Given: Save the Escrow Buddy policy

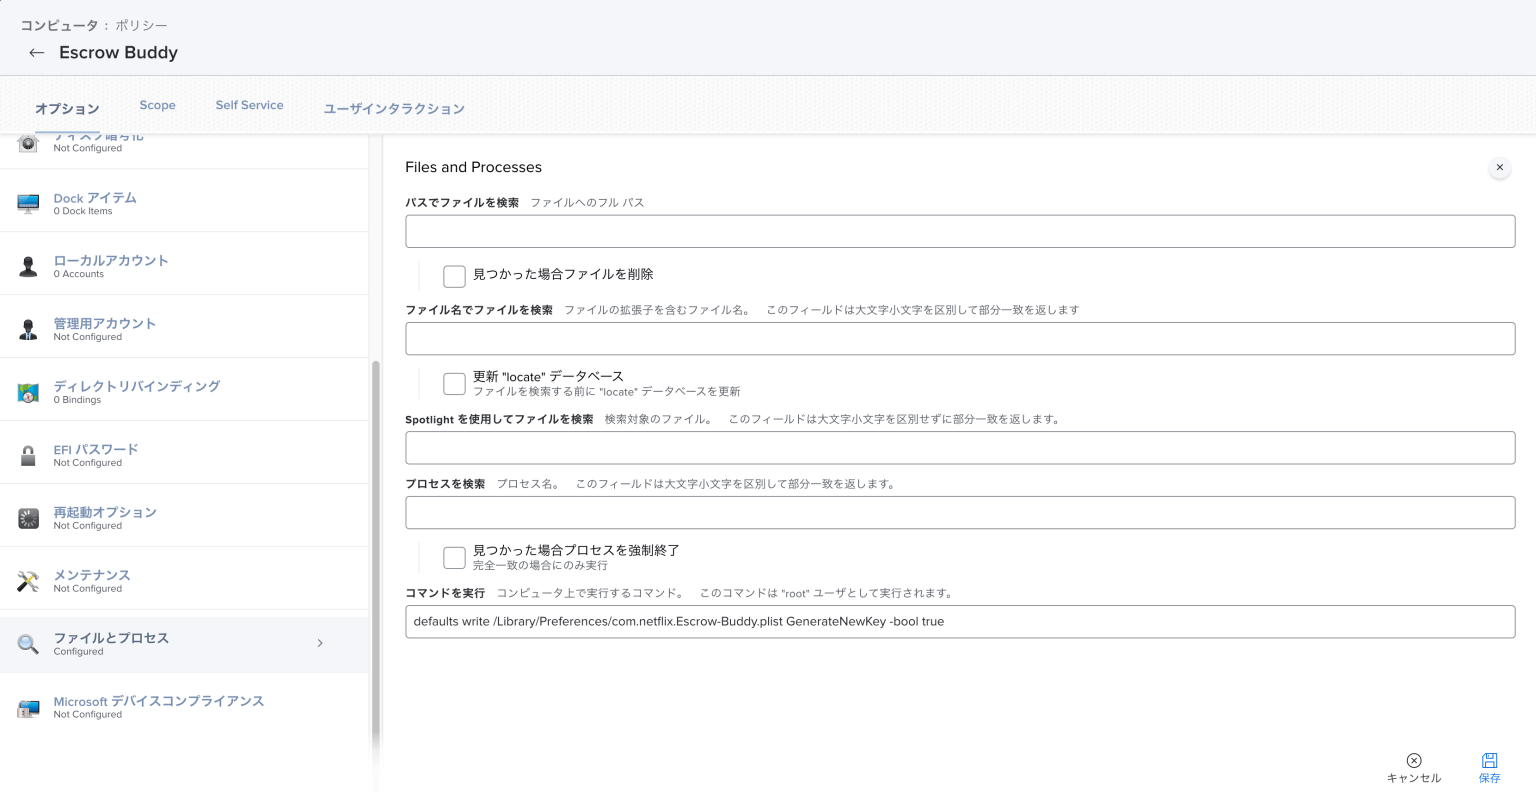Looking at the screenshot, I should [1490, 765].
